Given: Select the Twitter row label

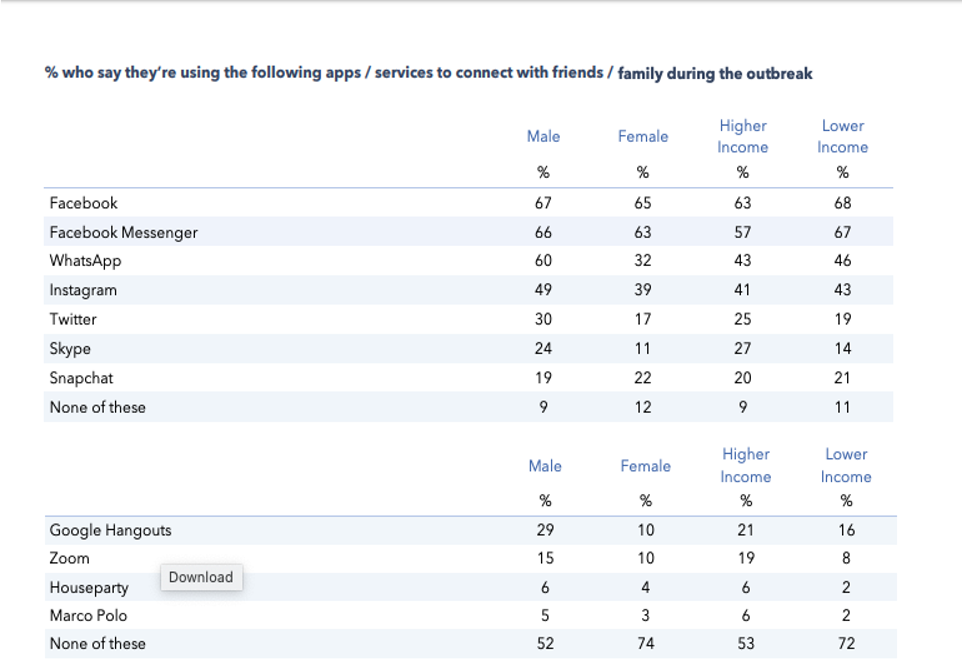Looking at the screenshot, I should tap(73, 319).
